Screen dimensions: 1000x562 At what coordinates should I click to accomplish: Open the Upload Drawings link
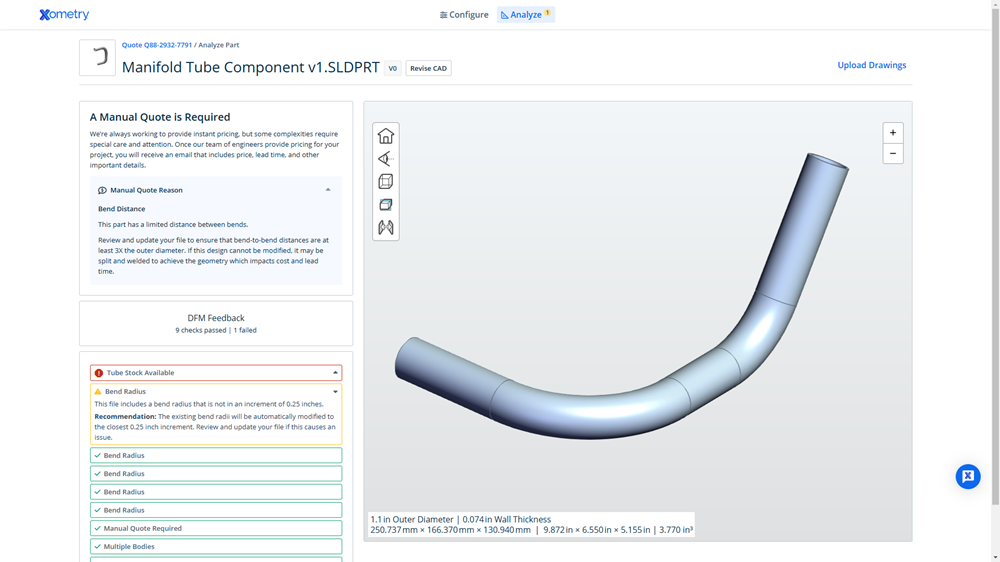[x=871, y=65]
